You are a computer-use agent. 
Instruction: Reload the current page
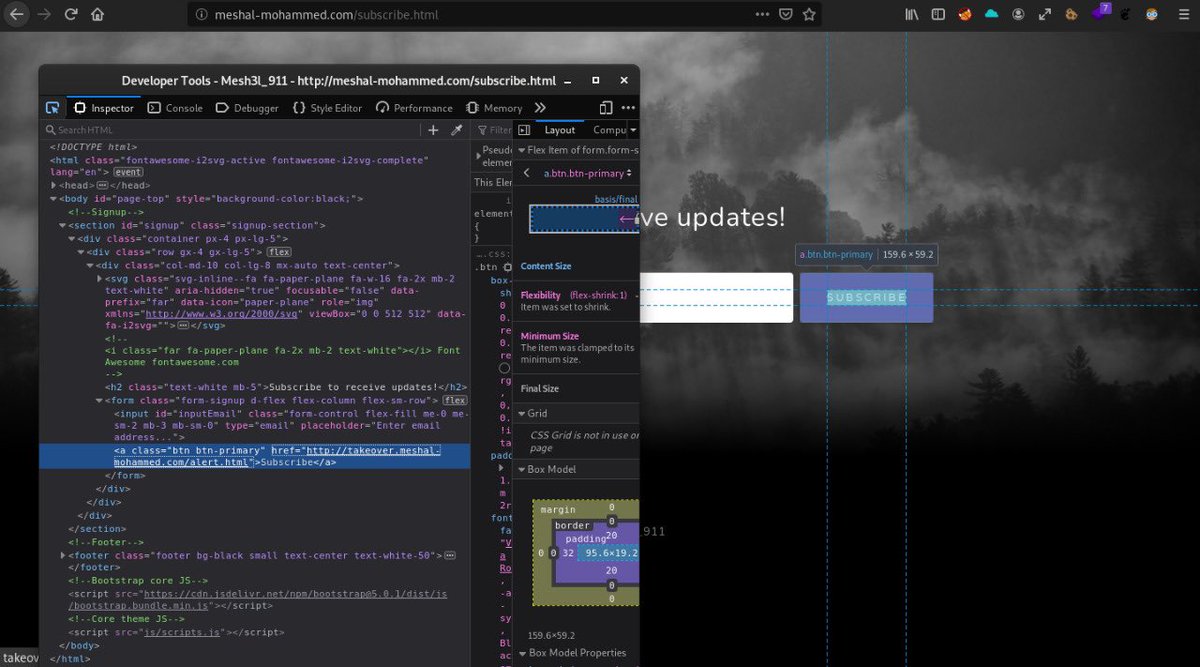71,15
